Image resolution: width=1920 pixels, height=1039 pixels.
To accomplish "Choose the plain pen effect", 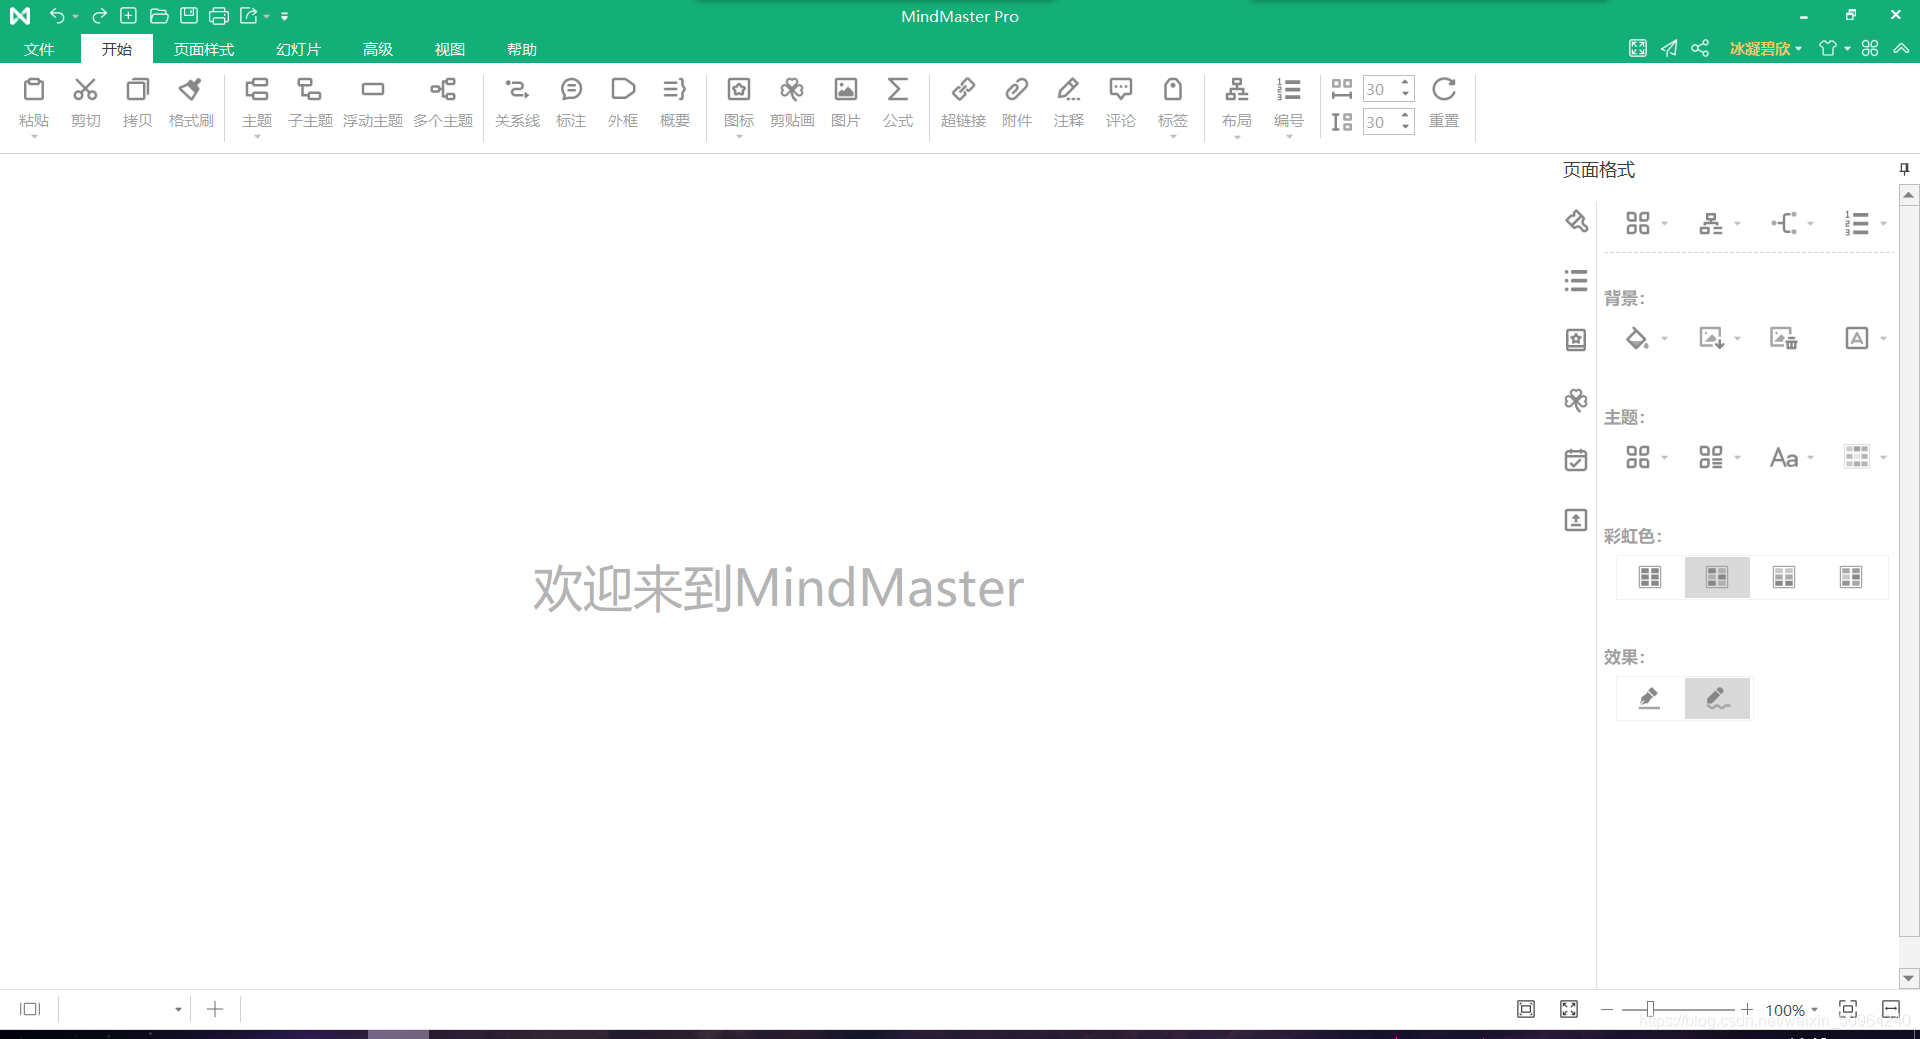I will pyautogui.click(x=1650, y=698).
